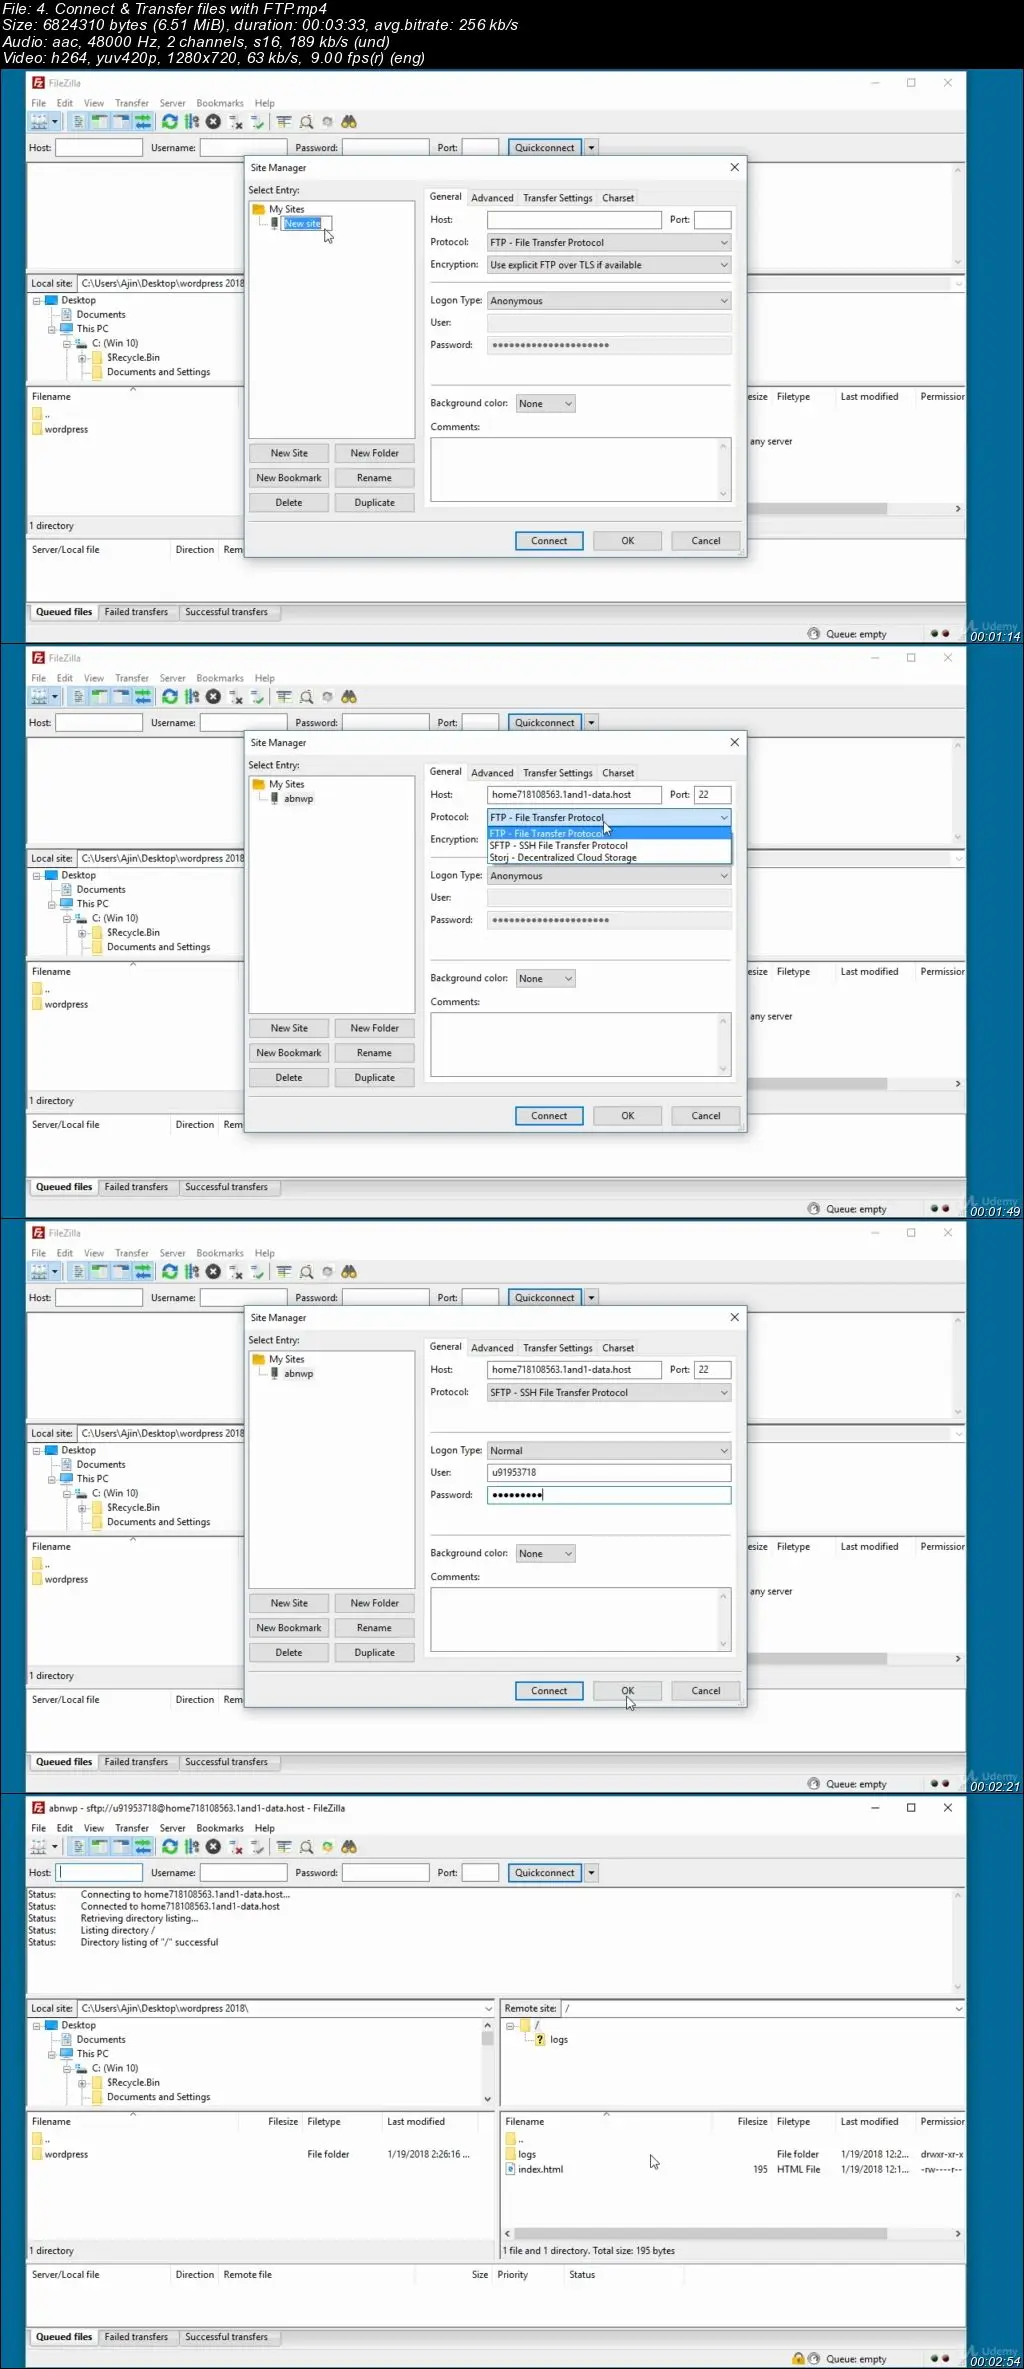Click Cancel in Site Manager with Normal logon type
Image resolution: width=1024 pixels, height=2369 pixels.
(x=706, y=1690)
